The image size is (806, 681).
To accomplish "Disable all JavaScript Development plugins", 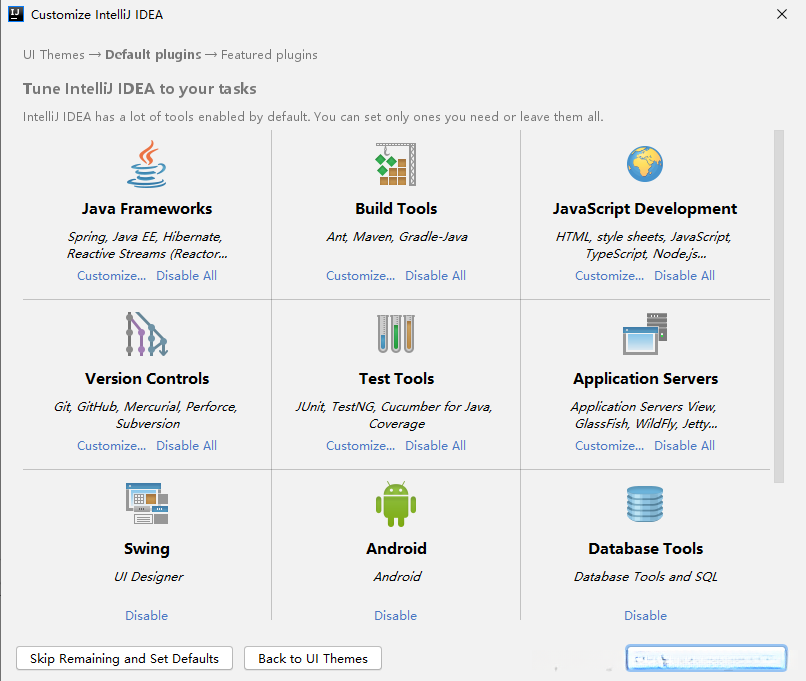I will pyautogui.click(x=684, y=276).
